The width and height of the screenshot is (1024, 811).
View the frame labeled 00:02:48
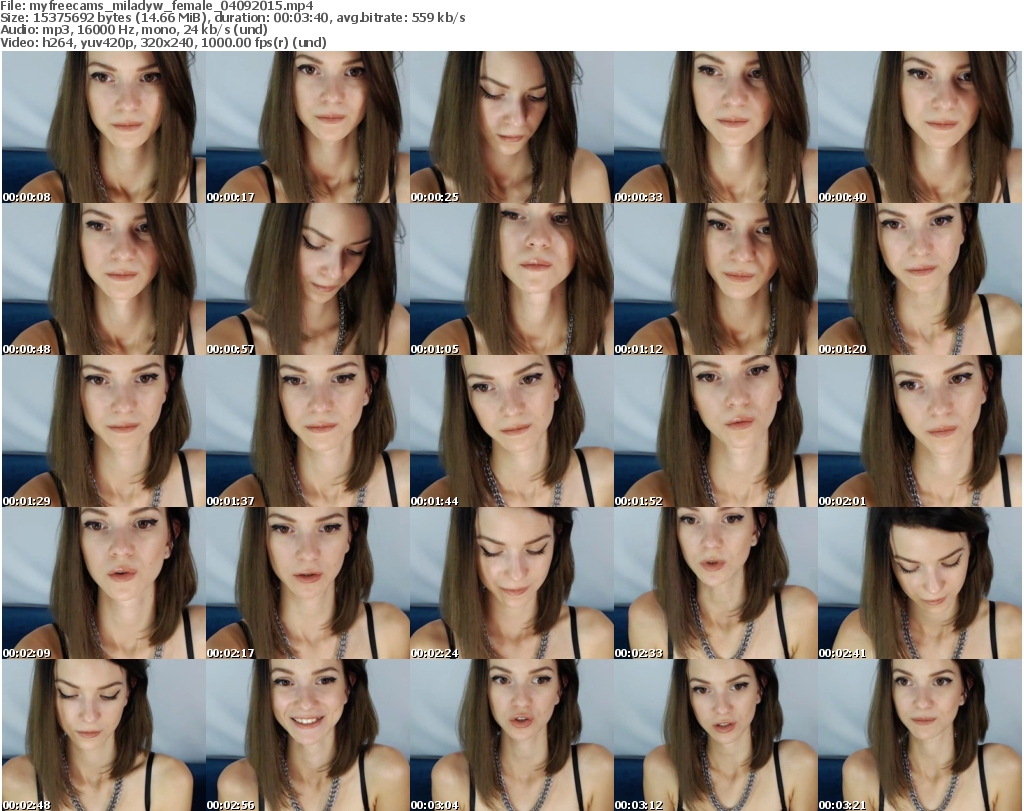(104, 735)
